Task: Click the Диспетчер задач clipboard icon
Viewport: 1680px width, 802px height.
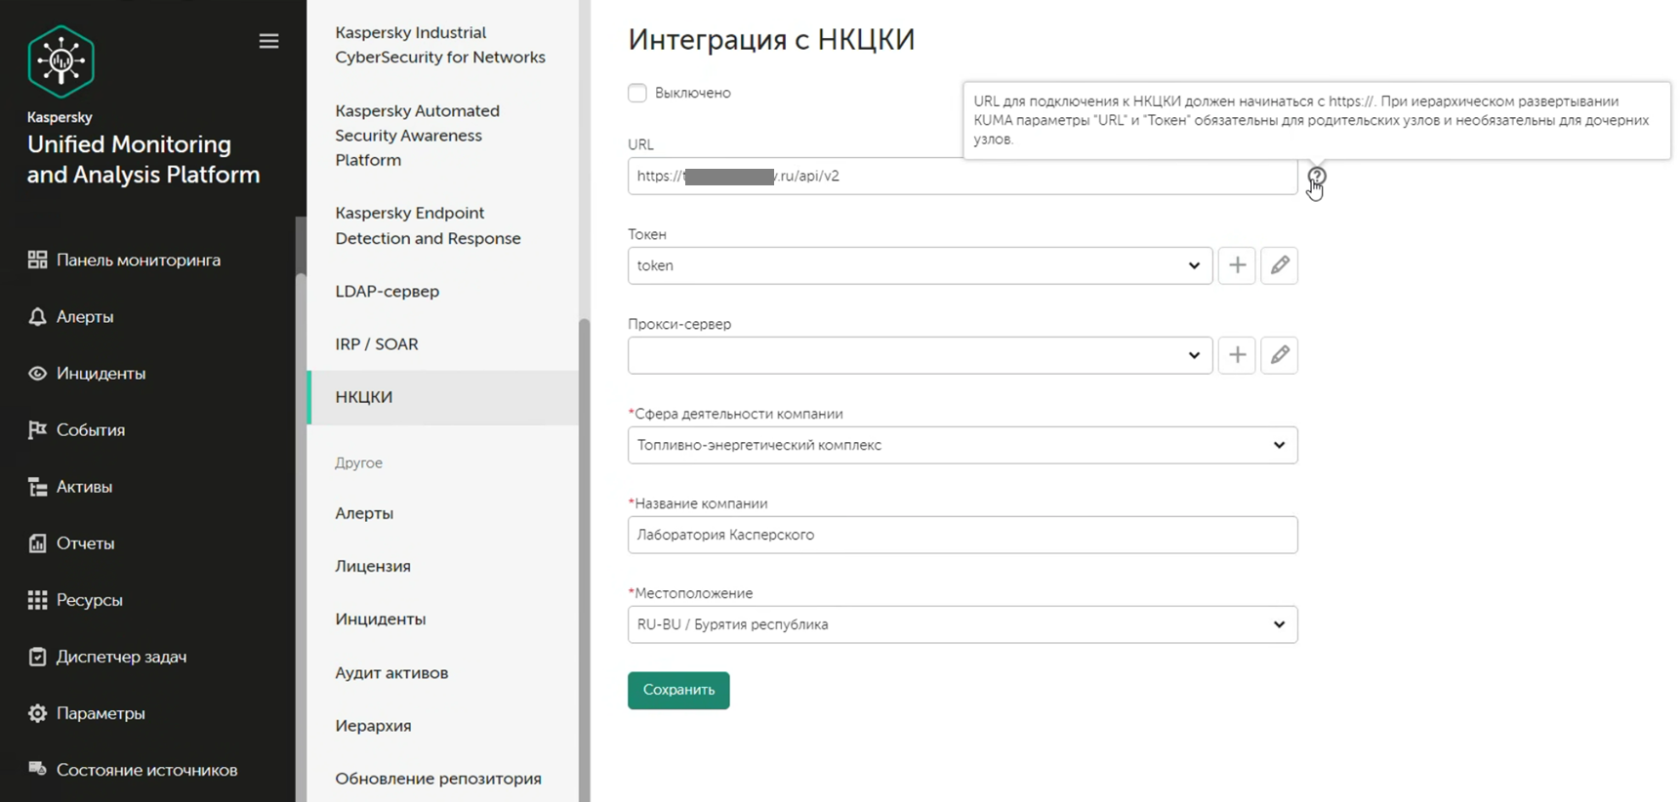Action: pos(37,657)
